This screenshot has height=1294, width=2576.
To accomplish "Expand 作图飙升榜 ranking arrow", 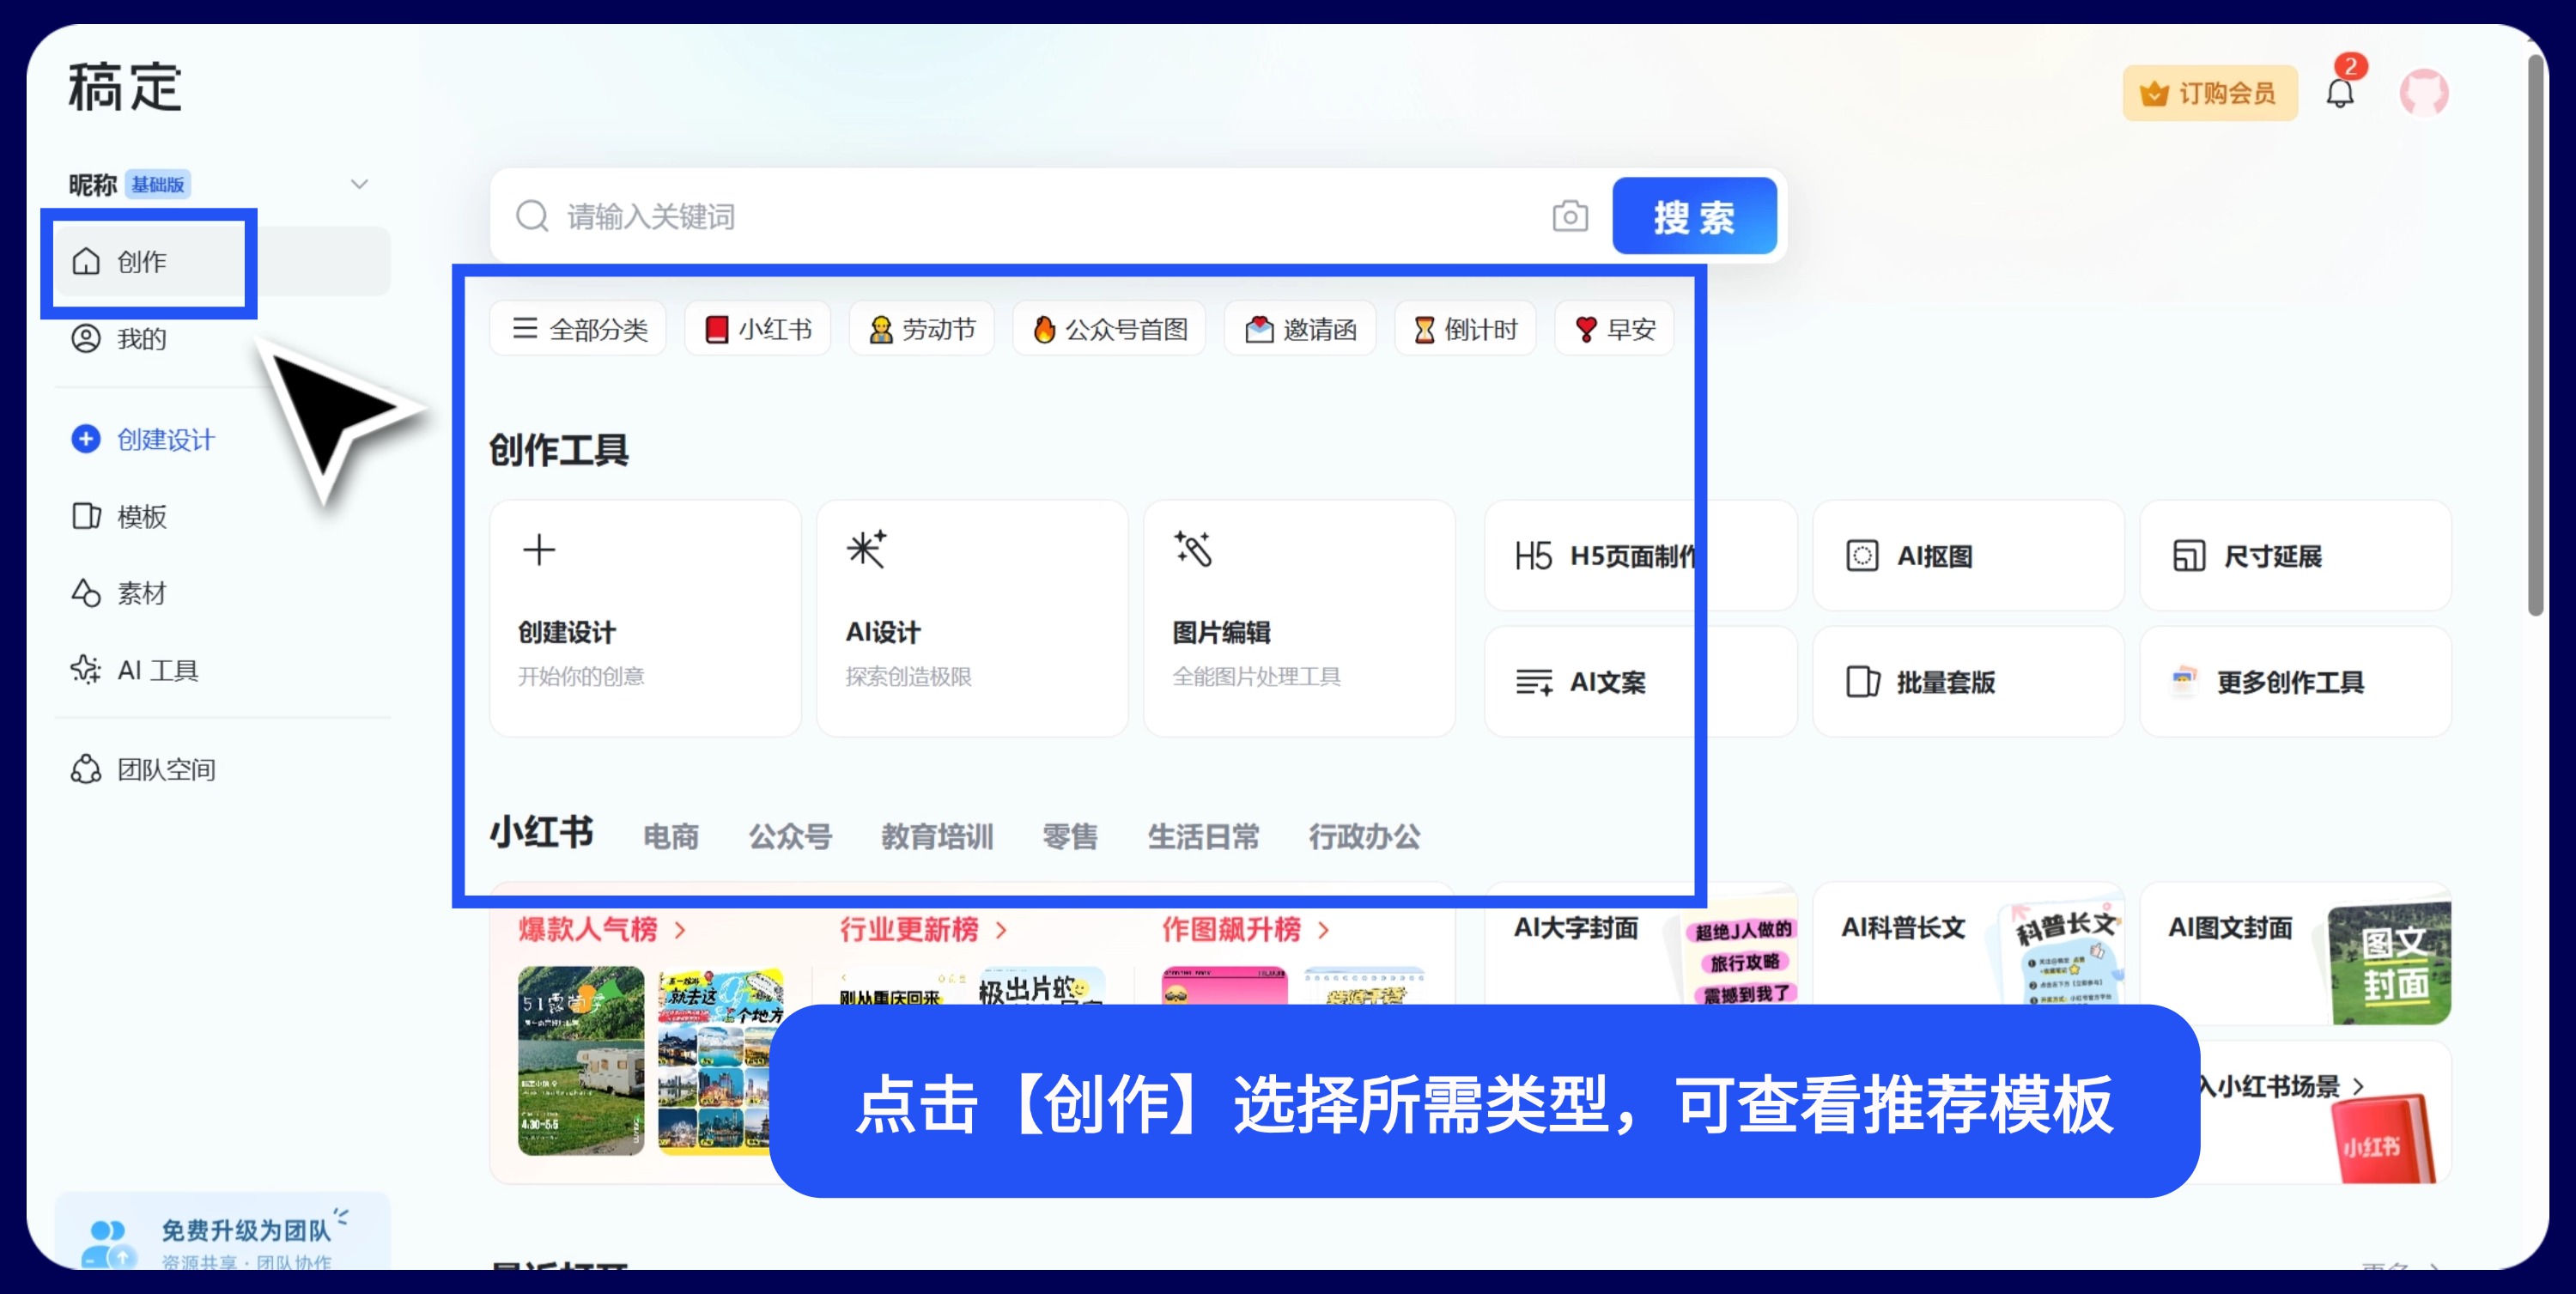I will [x=1323, y=930].
